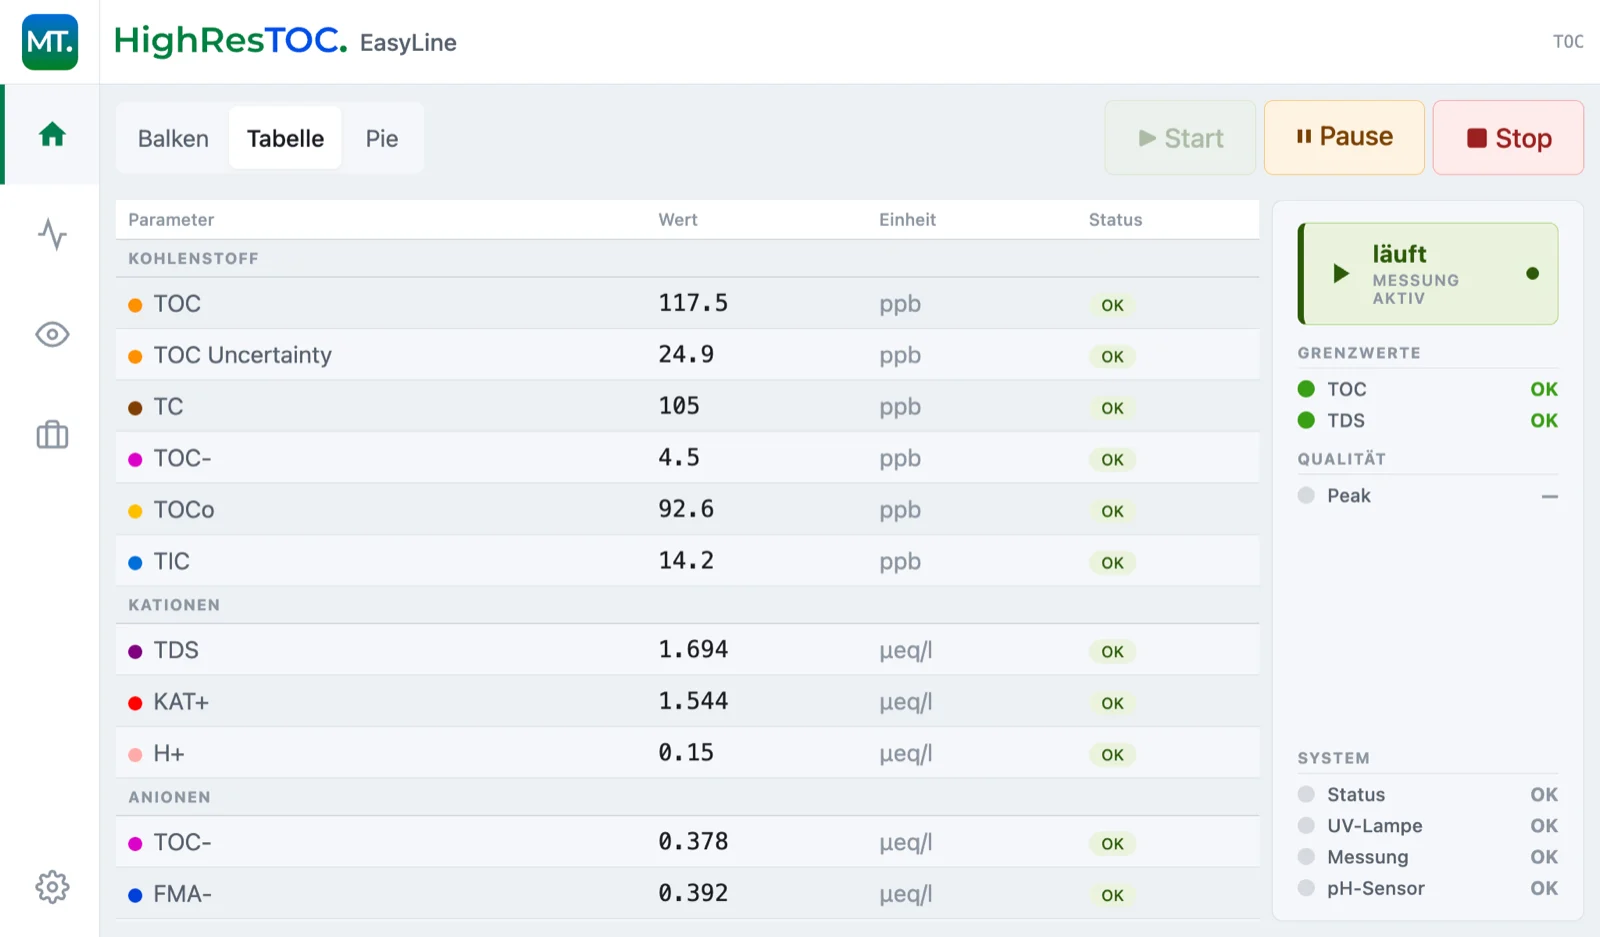Click the TOC label in top right
1600x937 pixels.
click(x=1568, y=42)
